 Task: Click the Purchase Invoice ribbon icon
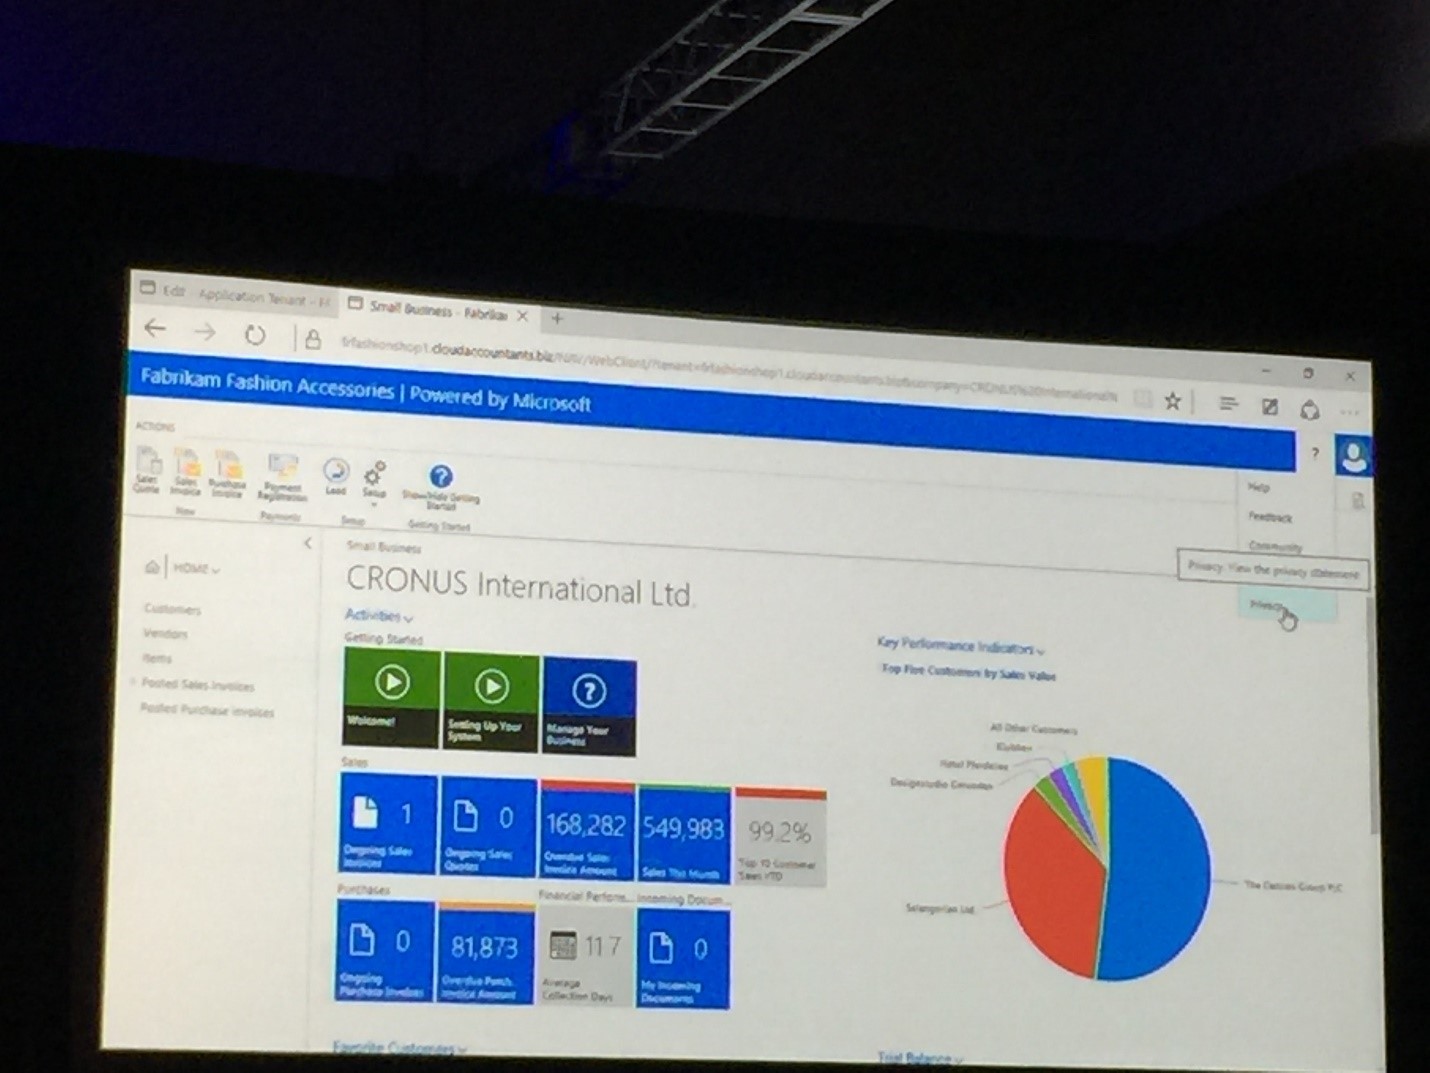(x=227, y=472)
